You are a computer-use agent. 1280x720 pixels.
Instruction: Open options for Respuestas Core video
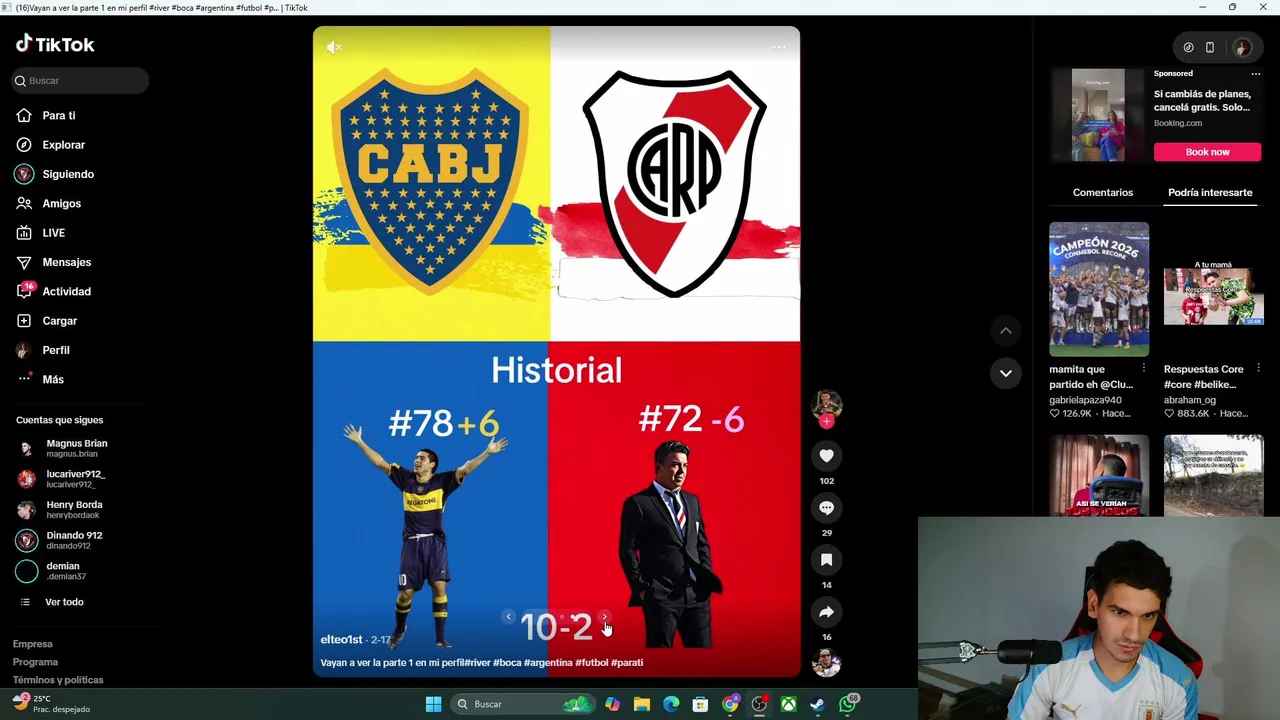[1259, 369]
